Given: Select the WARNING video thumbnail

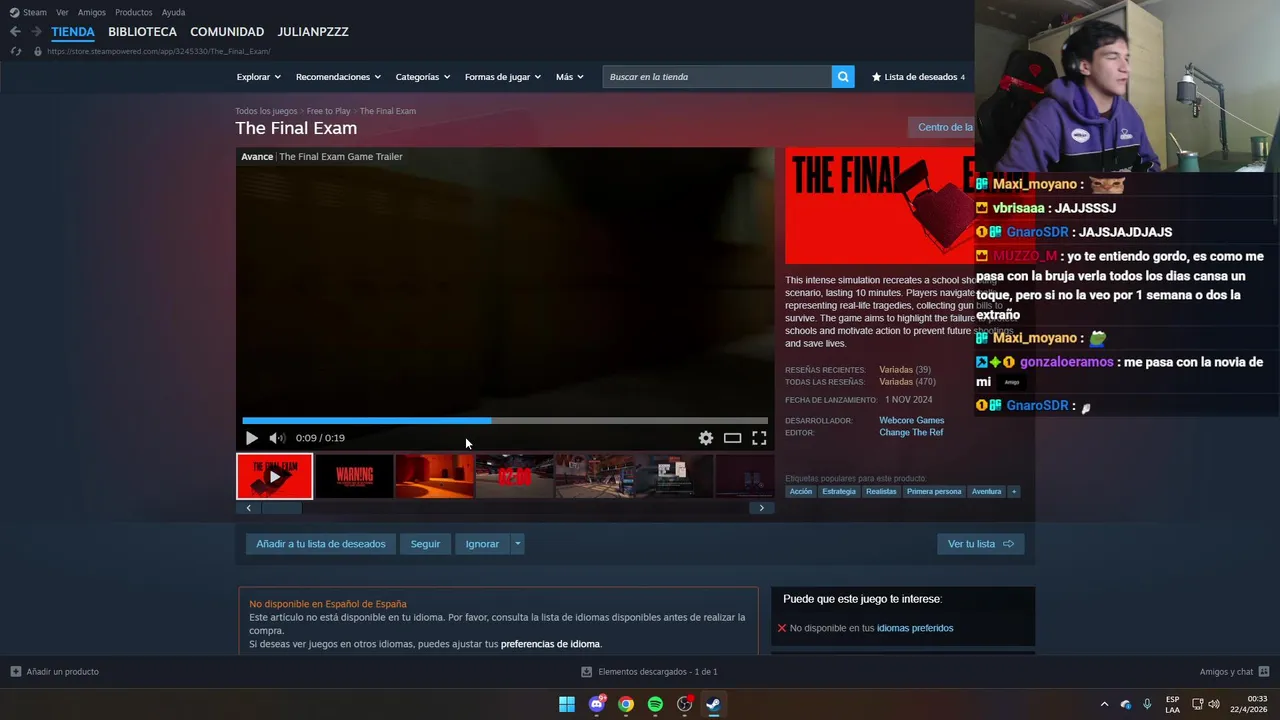Looking at the screenshot, I should pyautogui.click(x=354, y=476).
